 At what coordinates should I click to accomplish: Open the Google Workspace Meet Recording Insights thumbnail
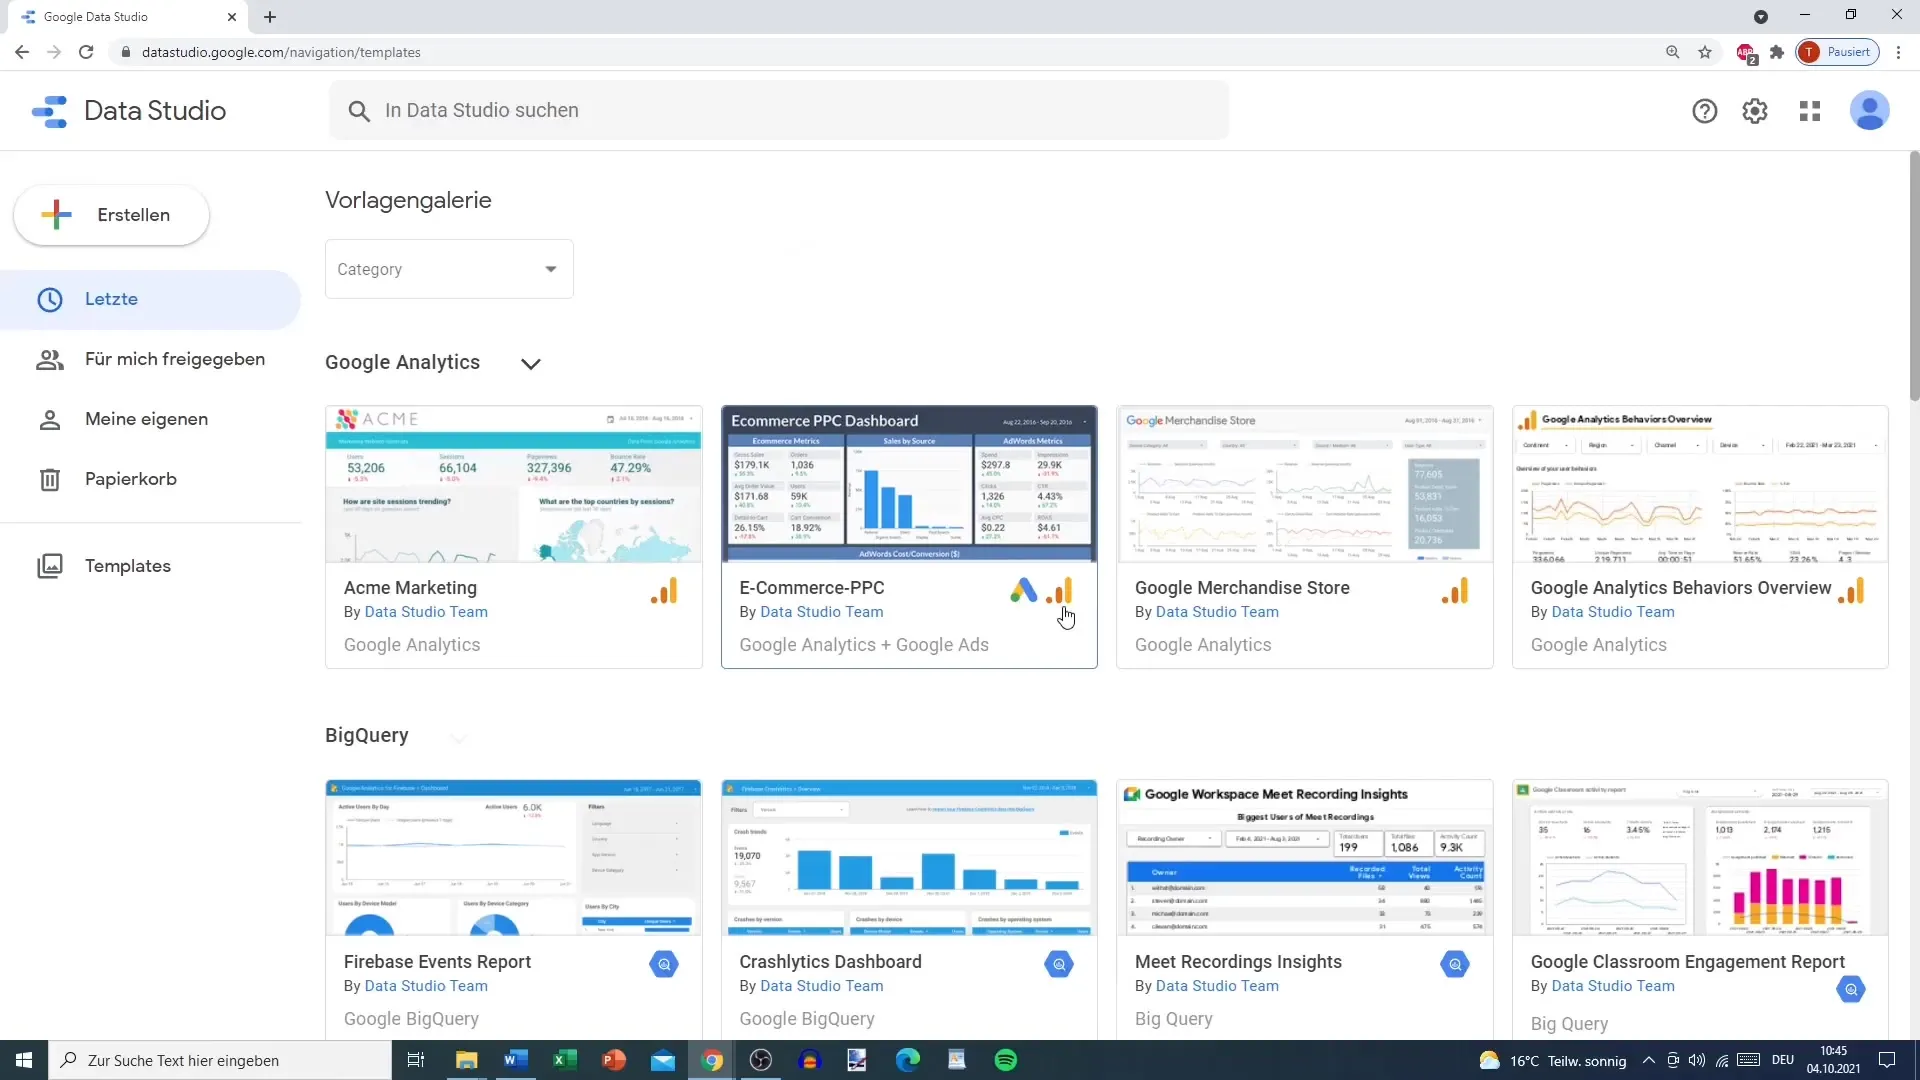1305,858
